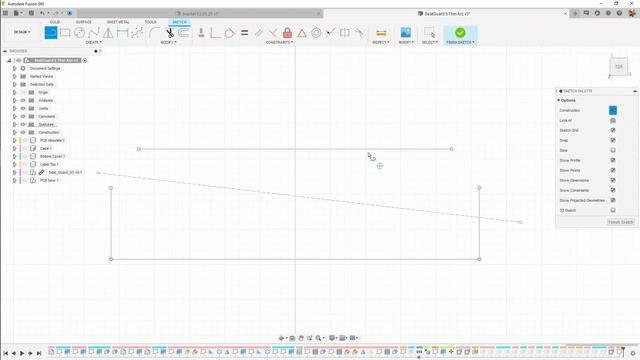Enable the Slice checkbox
The width and height of the screenshot is (640, 360).
coord(613,150)
